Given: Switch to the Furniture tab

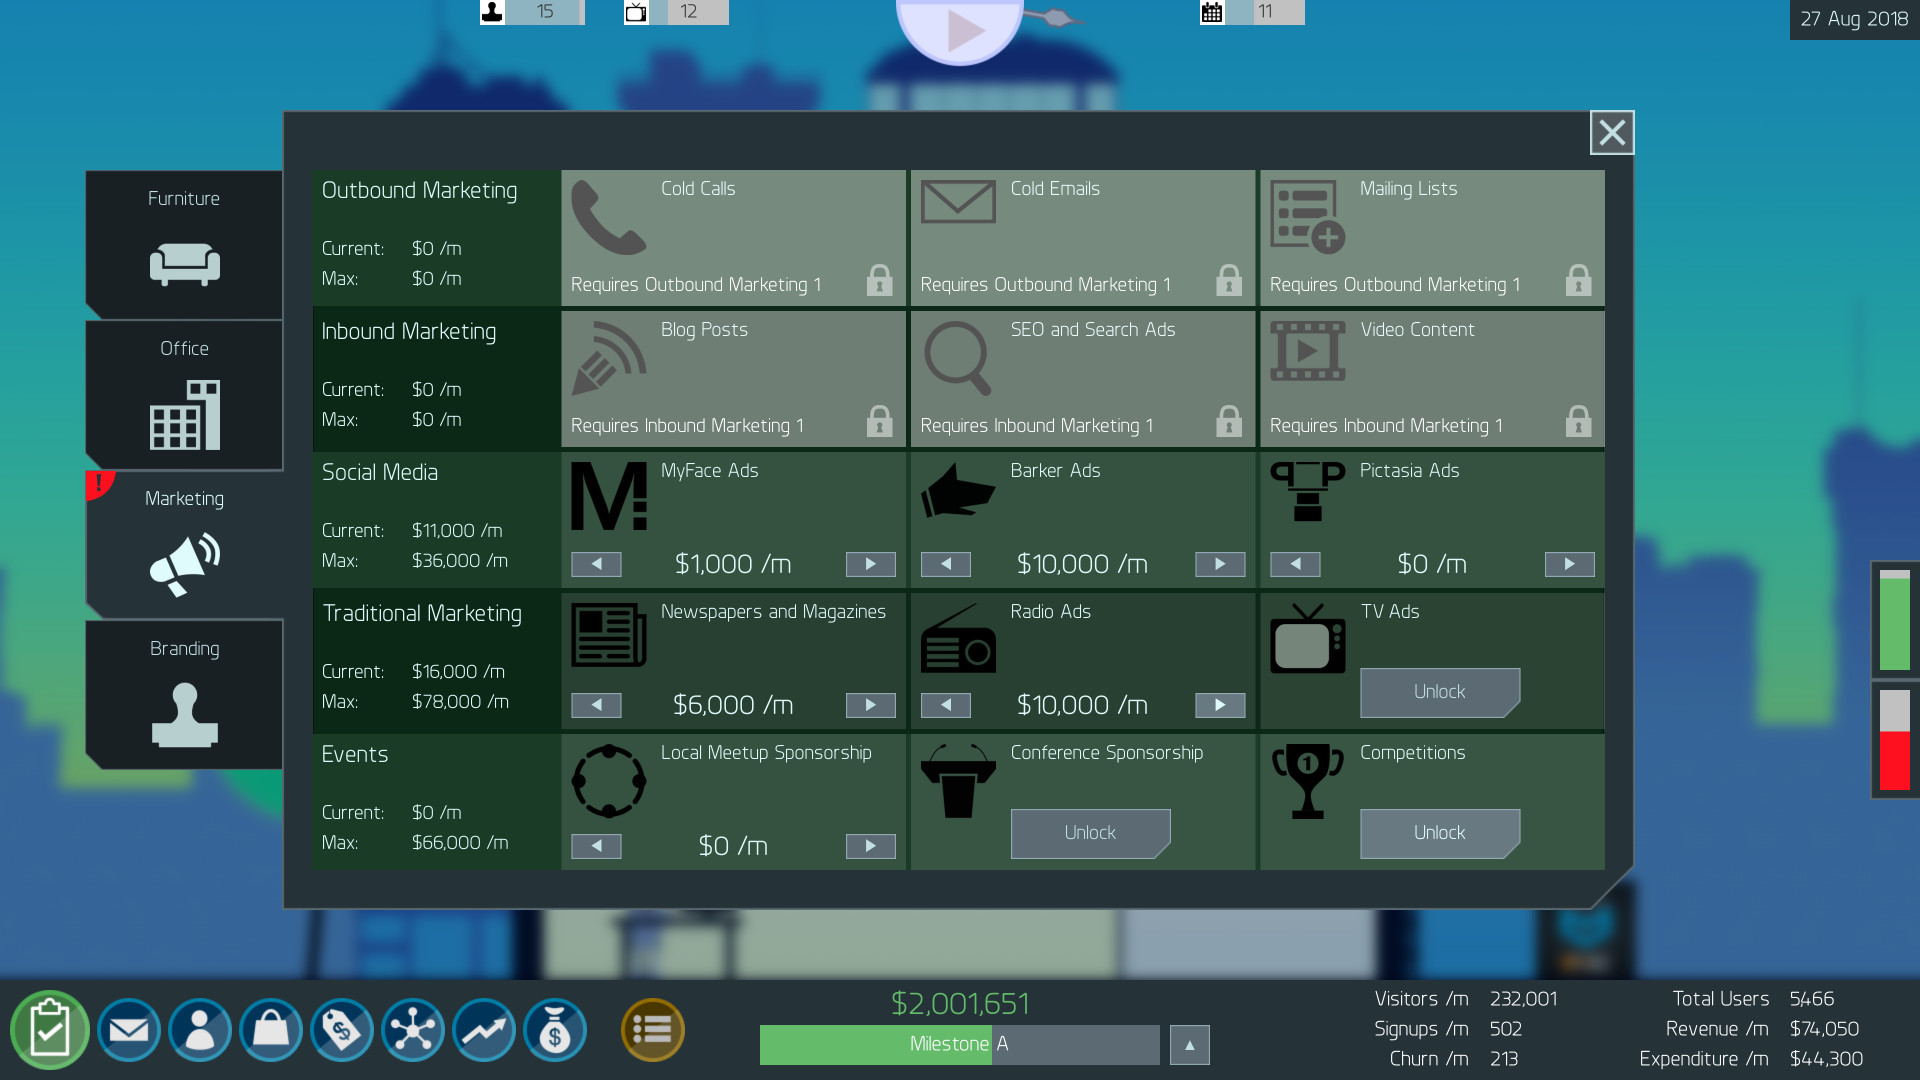Looking at the screenshot, I should pos(184,244).
